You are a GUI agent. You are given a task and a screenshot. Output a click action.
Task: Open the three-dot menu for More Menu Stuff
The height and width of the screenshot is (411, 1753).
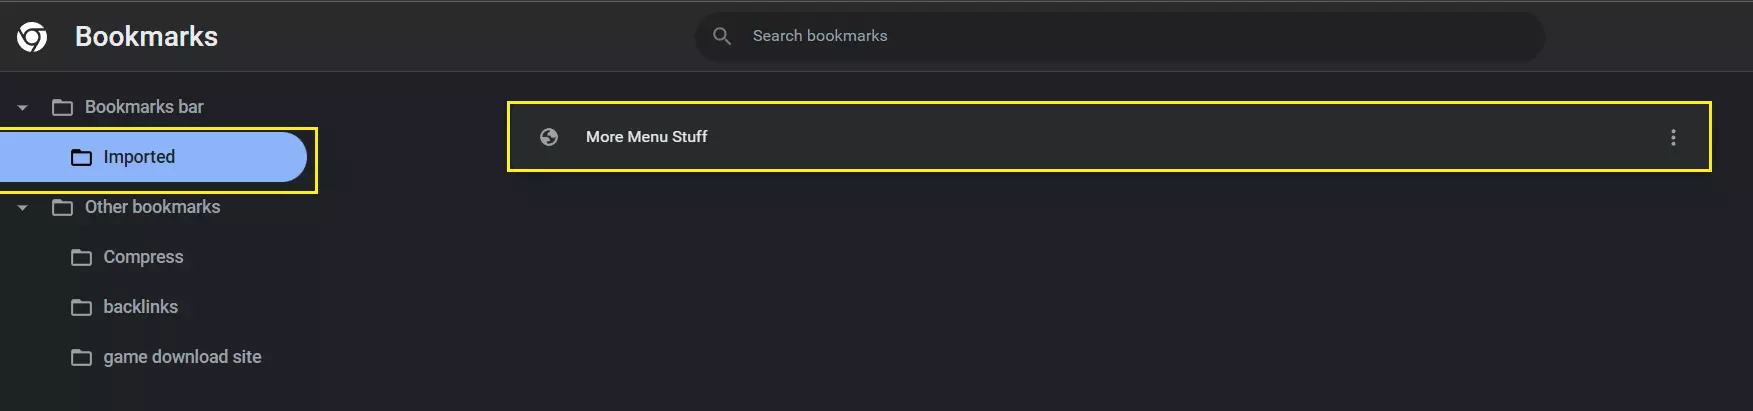[1673, 137]
